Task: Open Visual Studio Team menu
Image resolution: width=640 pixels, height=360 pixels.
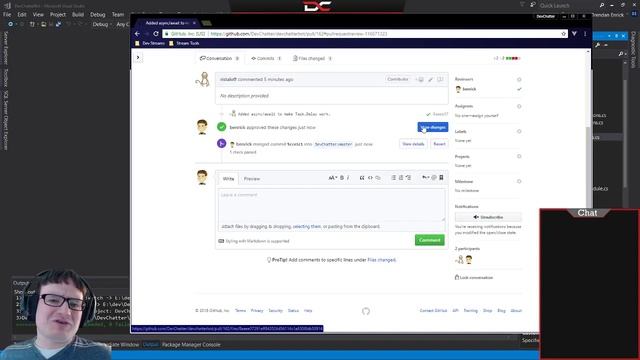Action: [x=118, y=15]
